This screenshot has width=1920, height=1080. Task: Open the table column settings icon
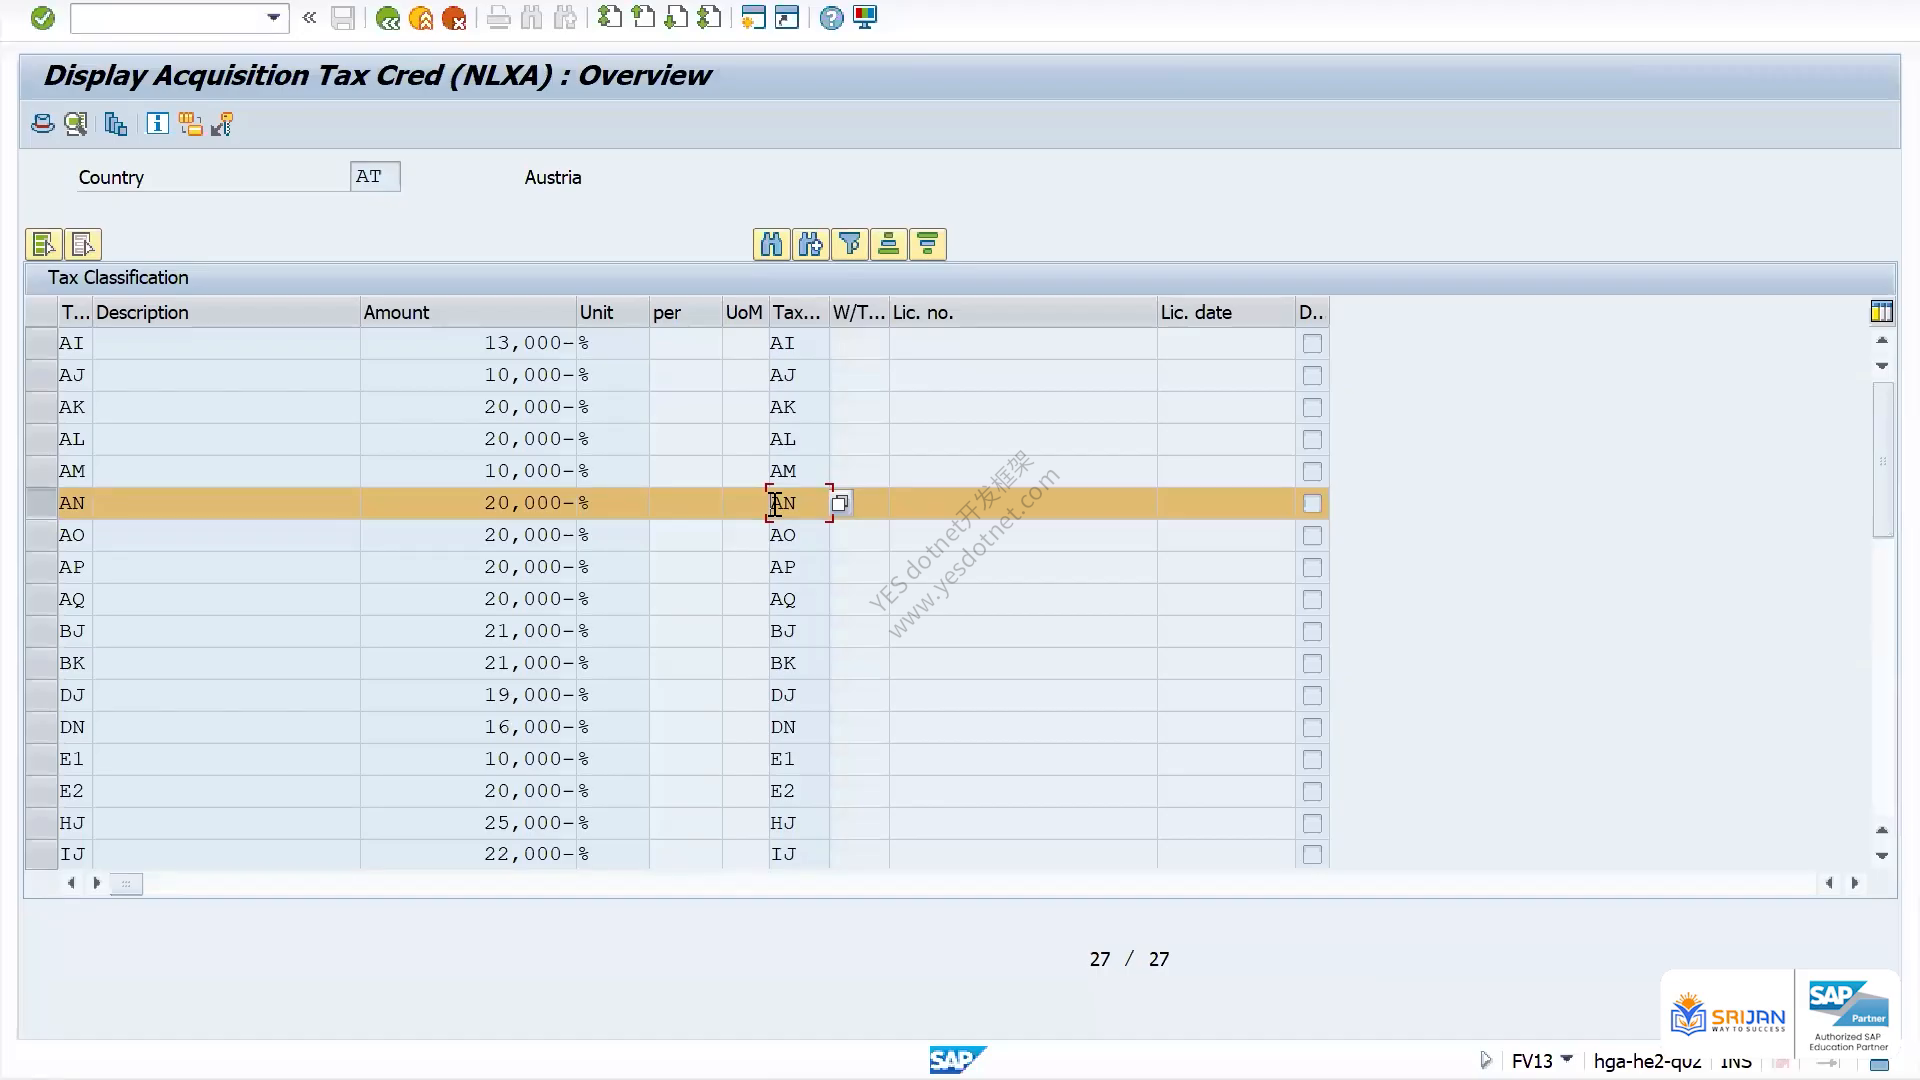point(1881,312)
